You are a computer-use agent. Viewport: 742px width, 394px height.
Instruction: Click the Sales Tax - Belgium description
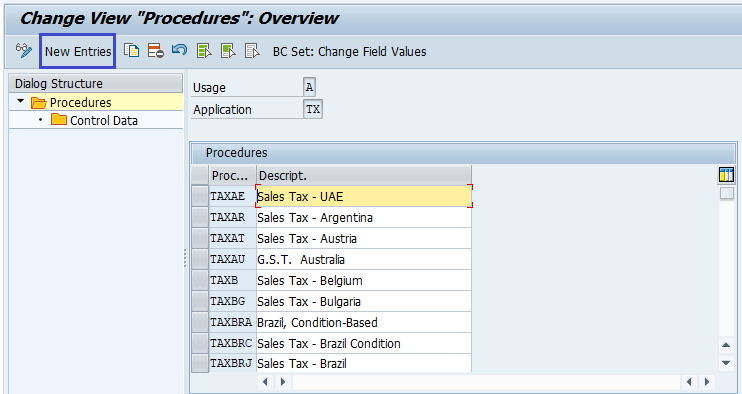tap(364, 280)
